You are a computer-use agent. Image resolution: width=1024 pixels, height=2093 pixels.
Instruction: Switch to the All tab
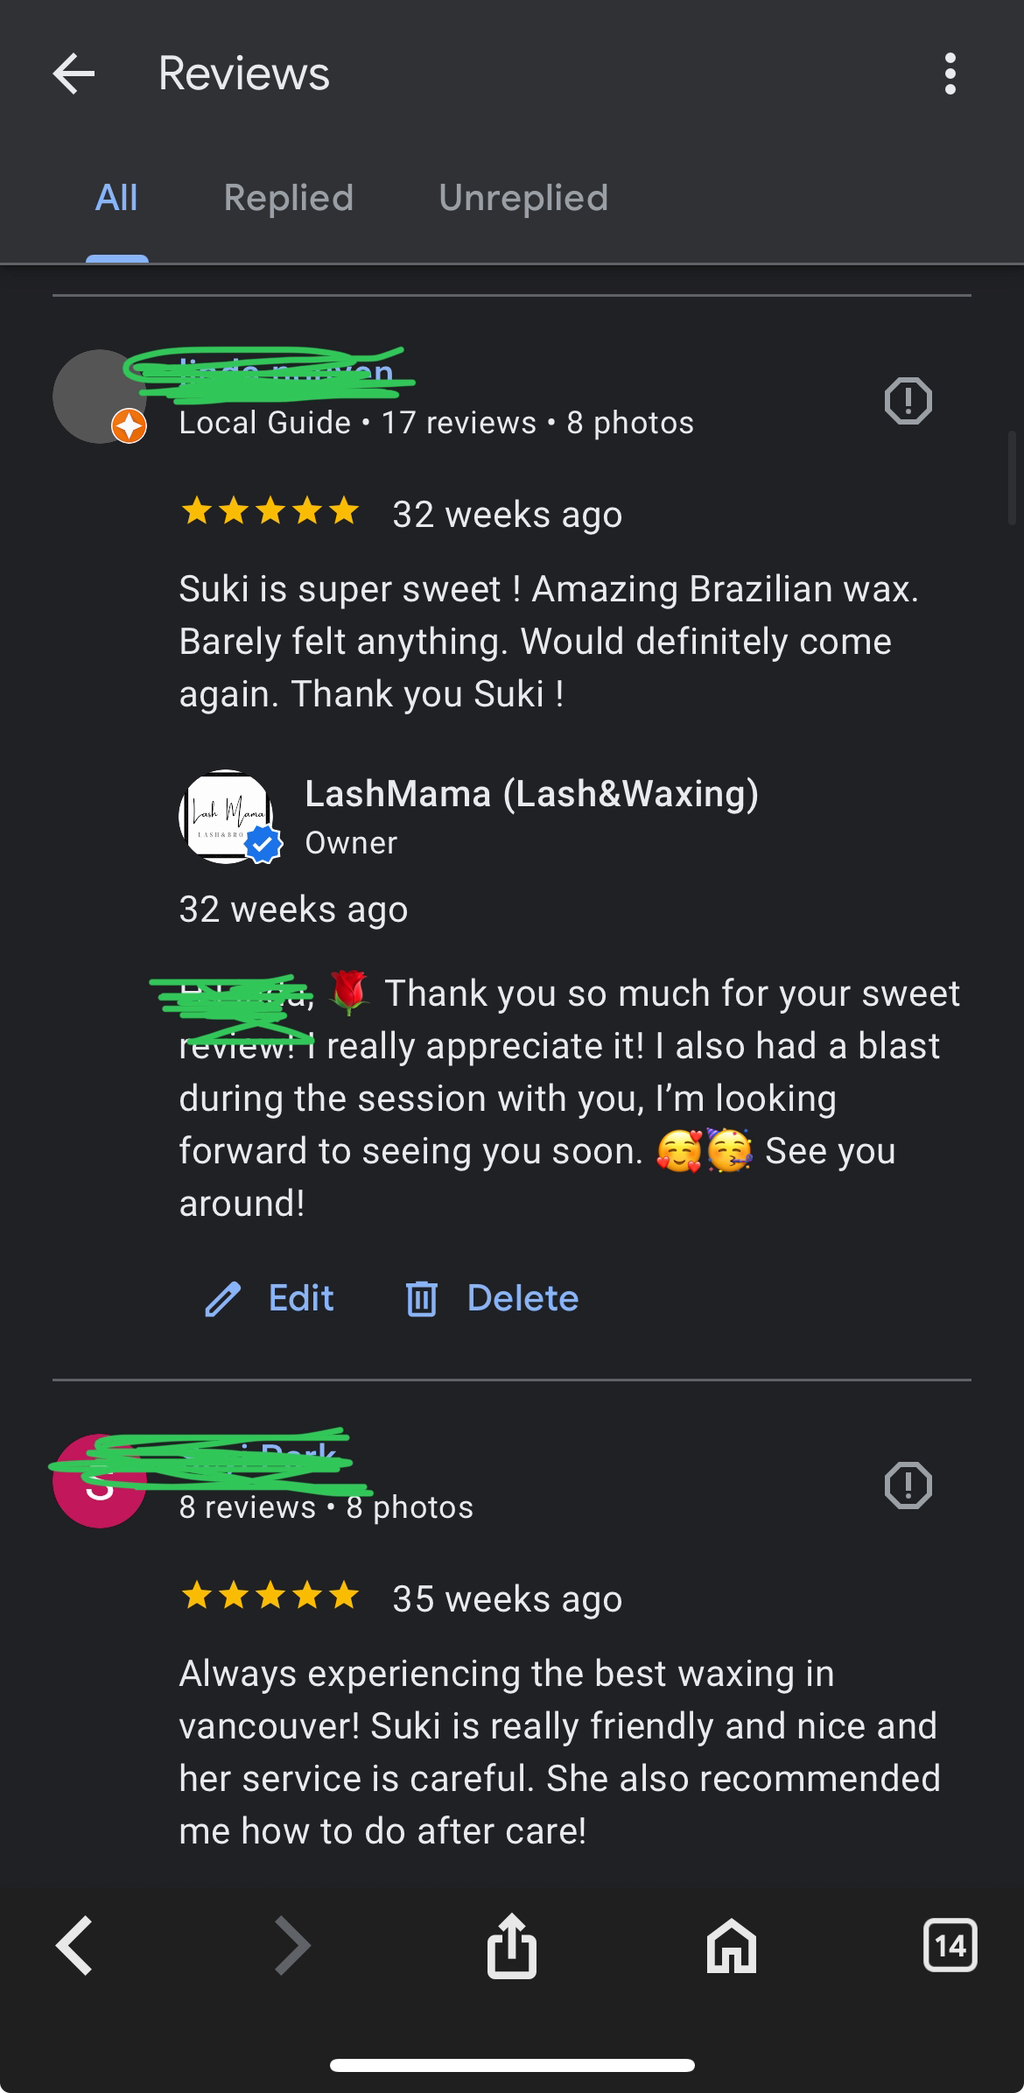pyautogui.click(x=117, y=198)
